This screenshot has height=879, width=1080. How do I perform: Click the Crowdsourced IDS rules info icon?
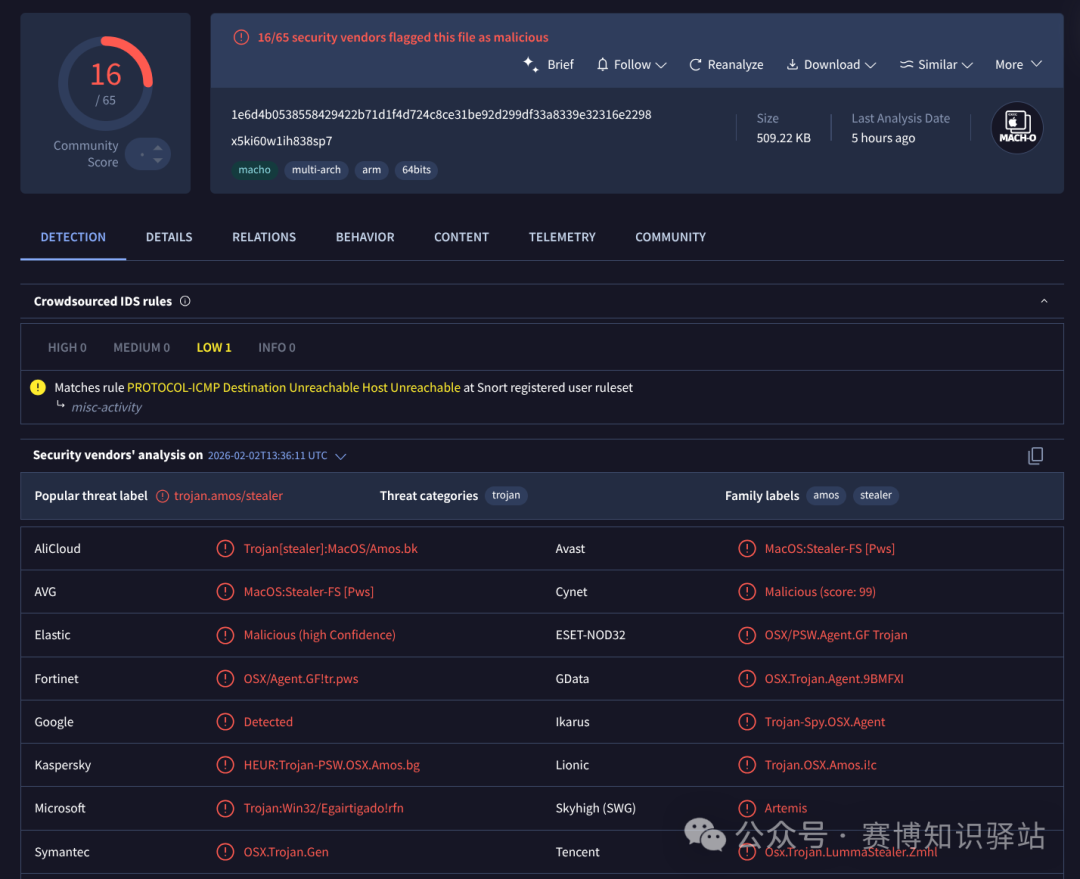coord(185,301)
